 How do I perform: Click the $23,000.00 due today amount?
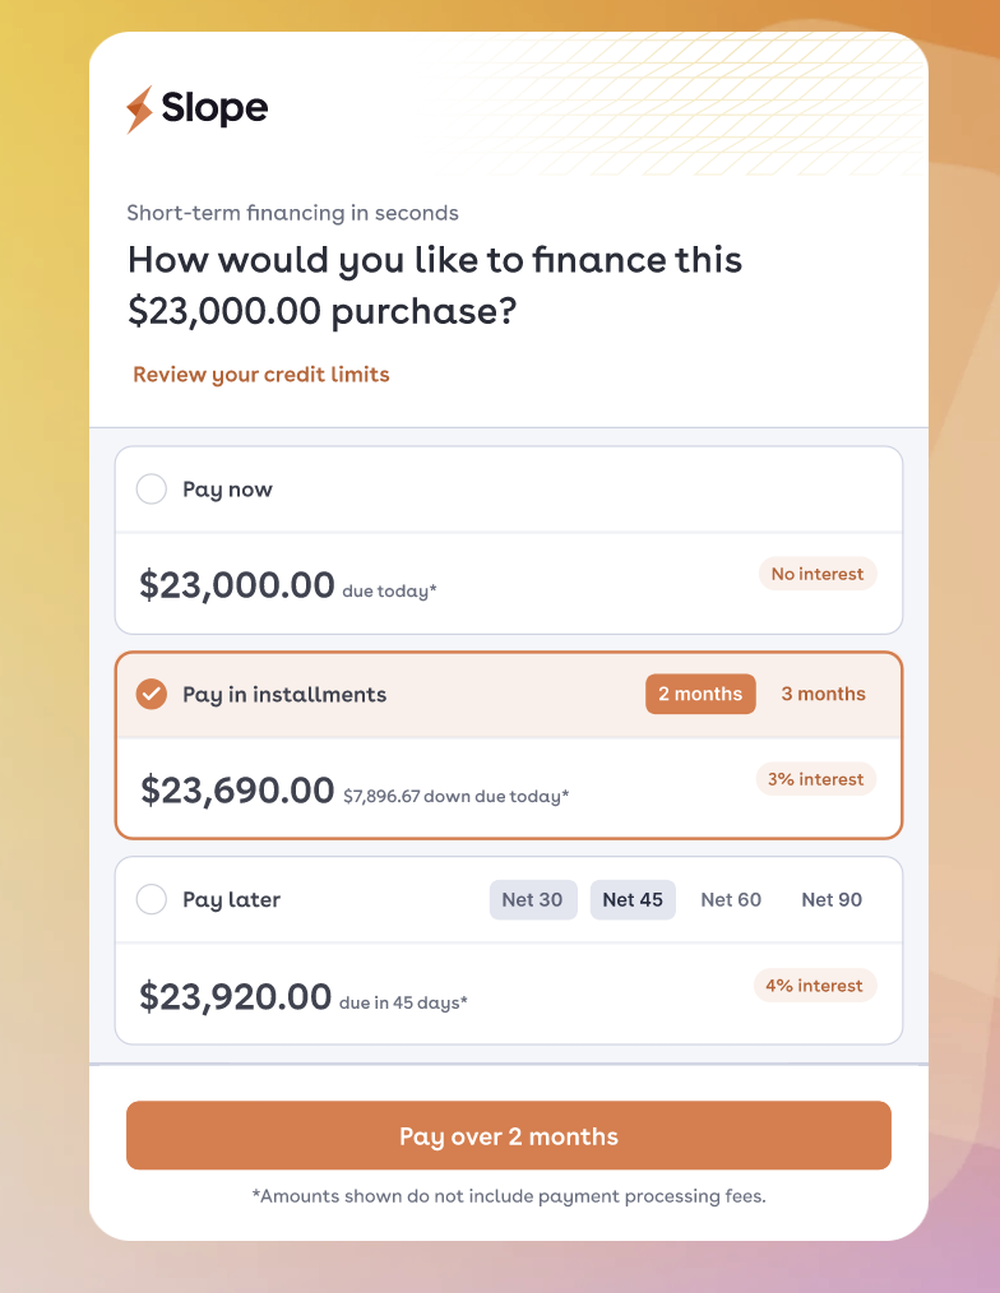click(237, 585)
